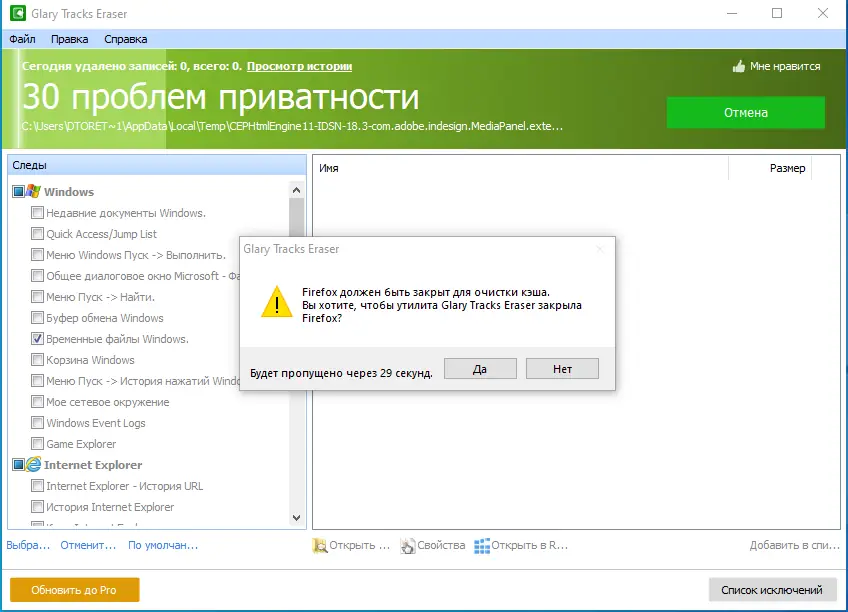Click the Будет пропущено через 29 секунд text
Image resolution: width=848 pixels, height=612 pixels.
pos(341,373)
